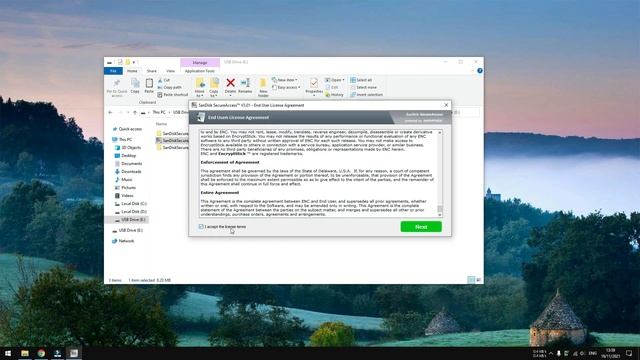Open the Application Tools tab

coord(200,71)
